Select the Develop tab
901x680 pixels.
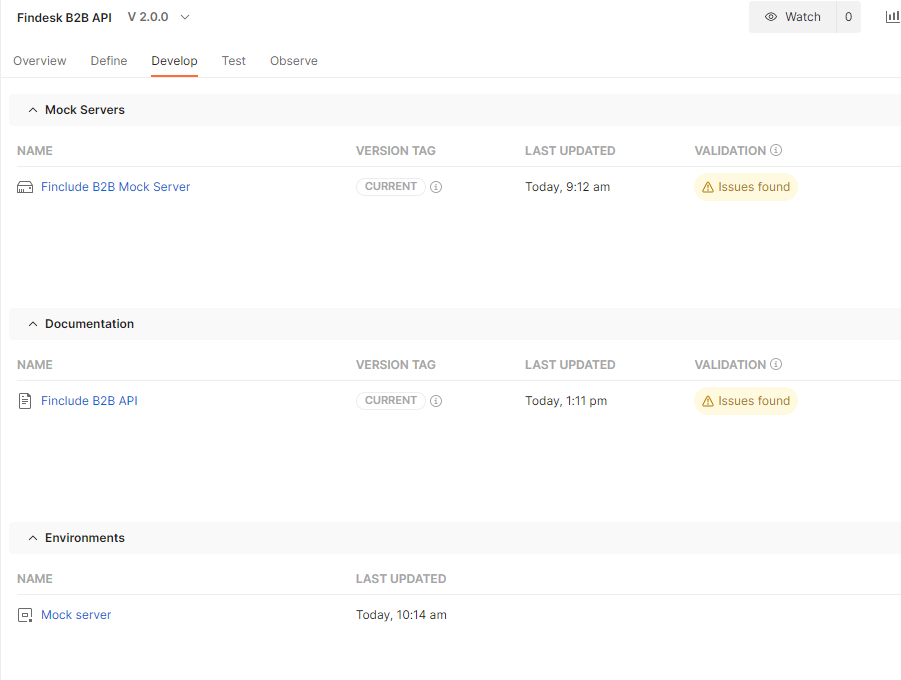click(174, 61)
